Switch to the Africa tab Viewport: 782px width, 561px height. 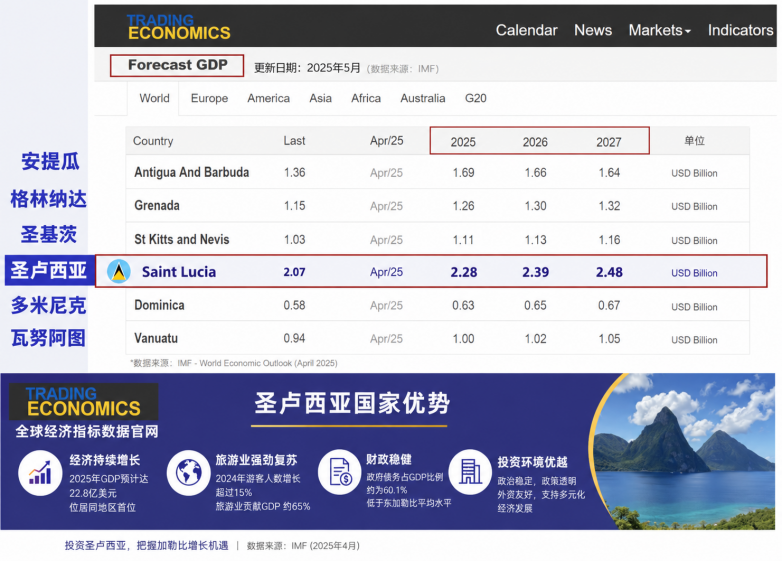[x=366, y=98]
